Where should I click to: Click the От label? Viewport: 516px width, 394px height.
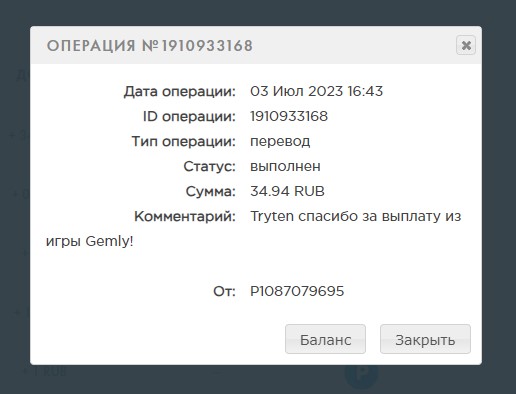point(224,291)
